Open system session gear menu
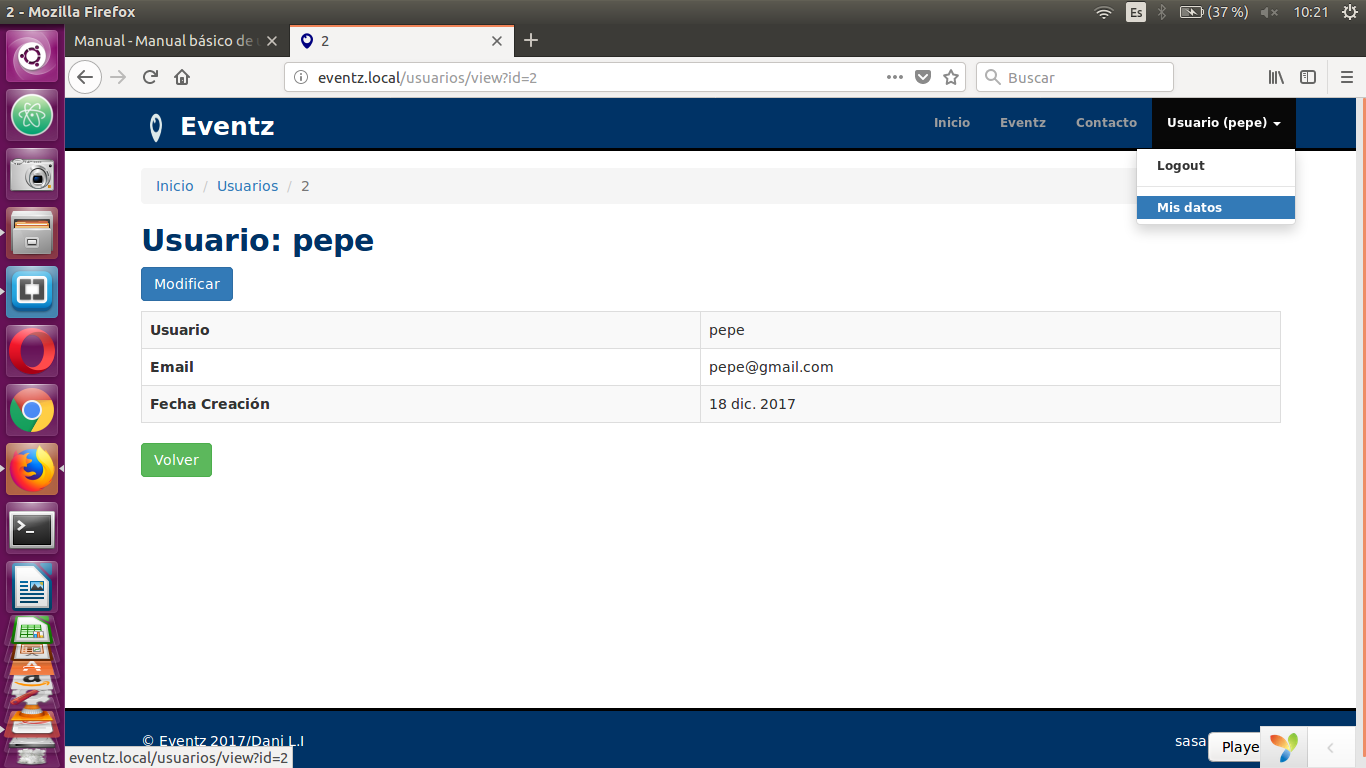This screenshot has height=768, width=1366. click(x=1349, y=12)
